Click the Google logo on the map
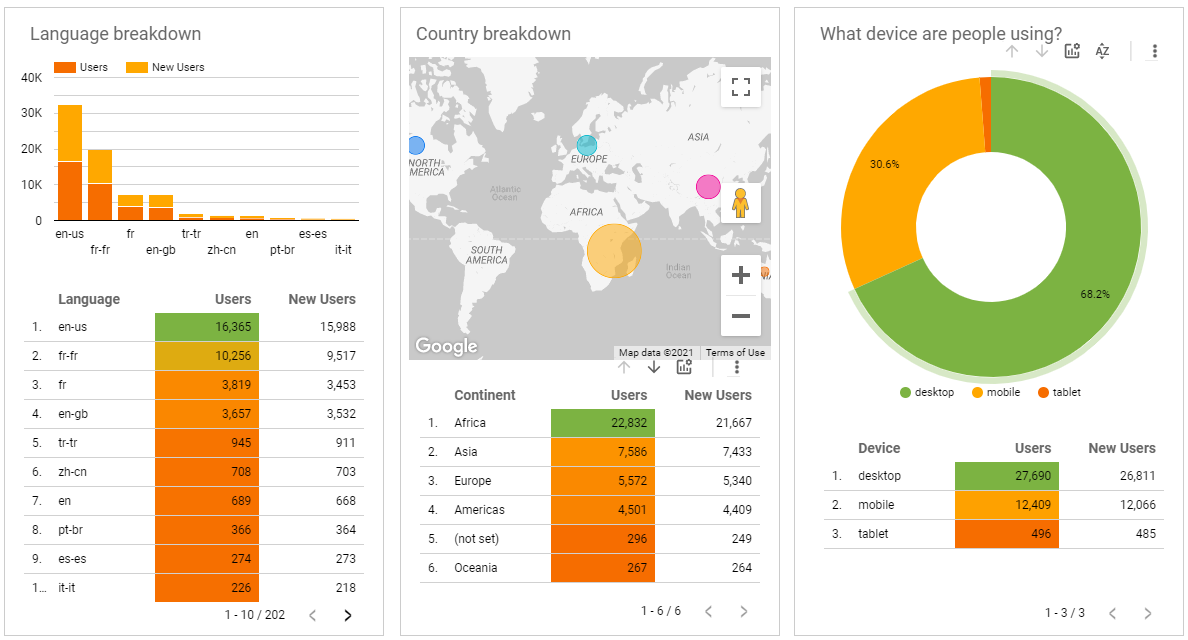The image size is (1188, 640). pos(446,346)
